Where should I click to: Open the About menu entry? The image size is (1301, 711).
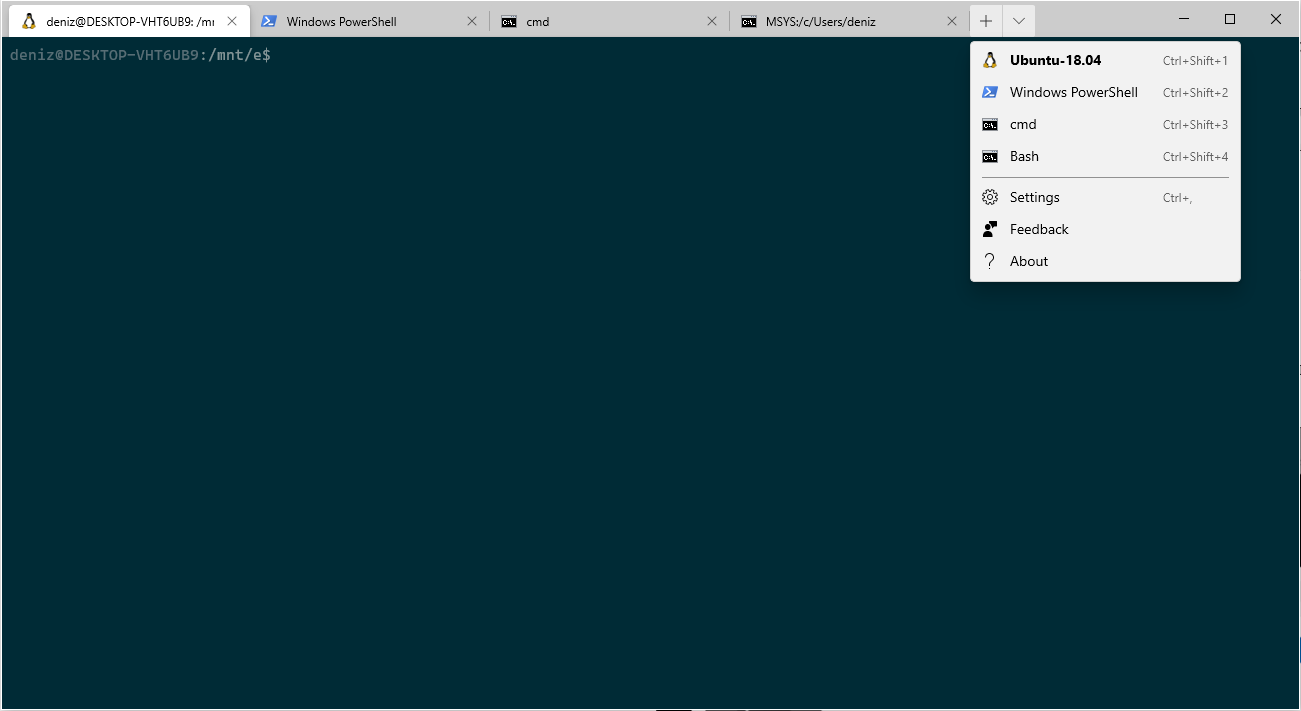(x=1105, y=261)
